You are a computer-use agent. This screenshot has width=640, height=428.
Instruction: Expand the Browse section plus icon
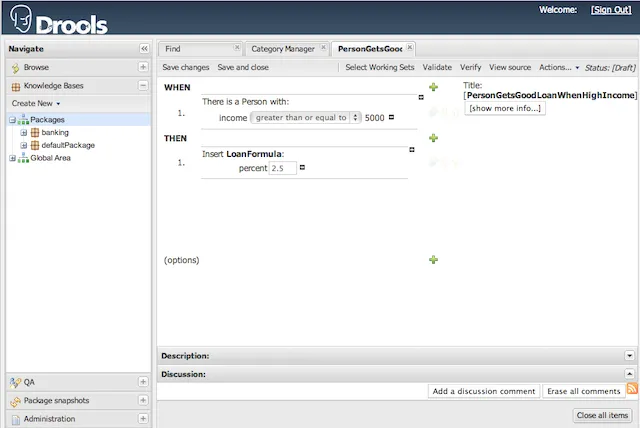[143, 67]
